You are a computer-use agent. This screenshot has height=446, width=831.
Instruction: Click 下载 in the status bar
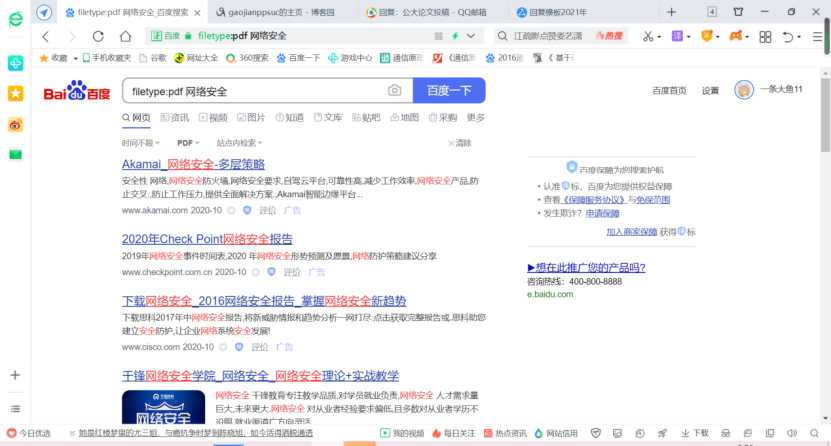695,433
